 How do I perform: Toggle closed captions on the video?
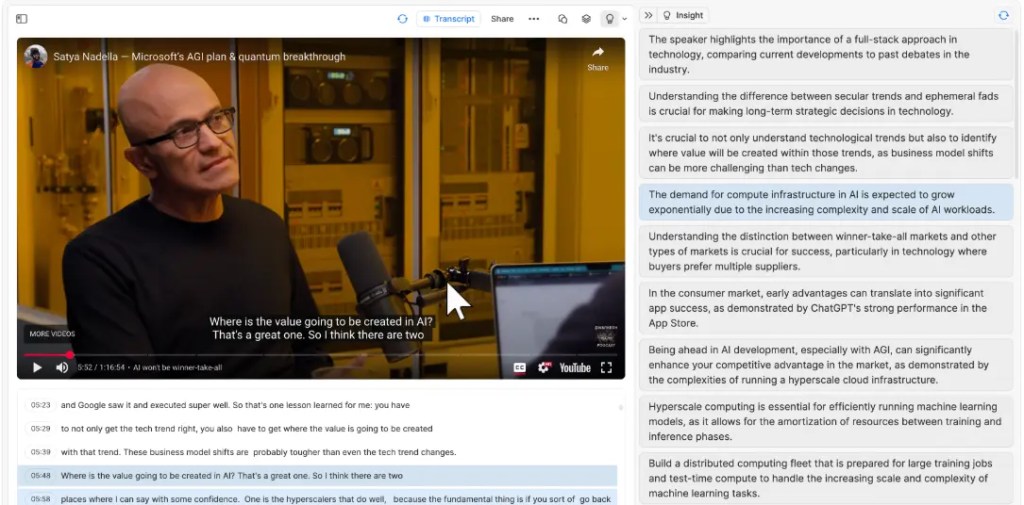[x=520, y=367]
